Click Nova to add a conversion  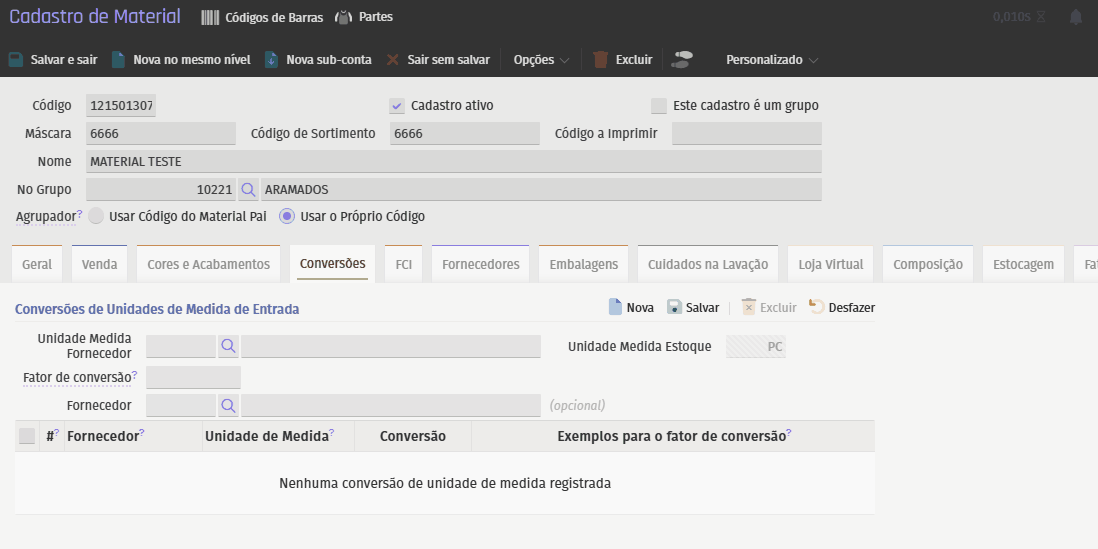coord(630,307)
